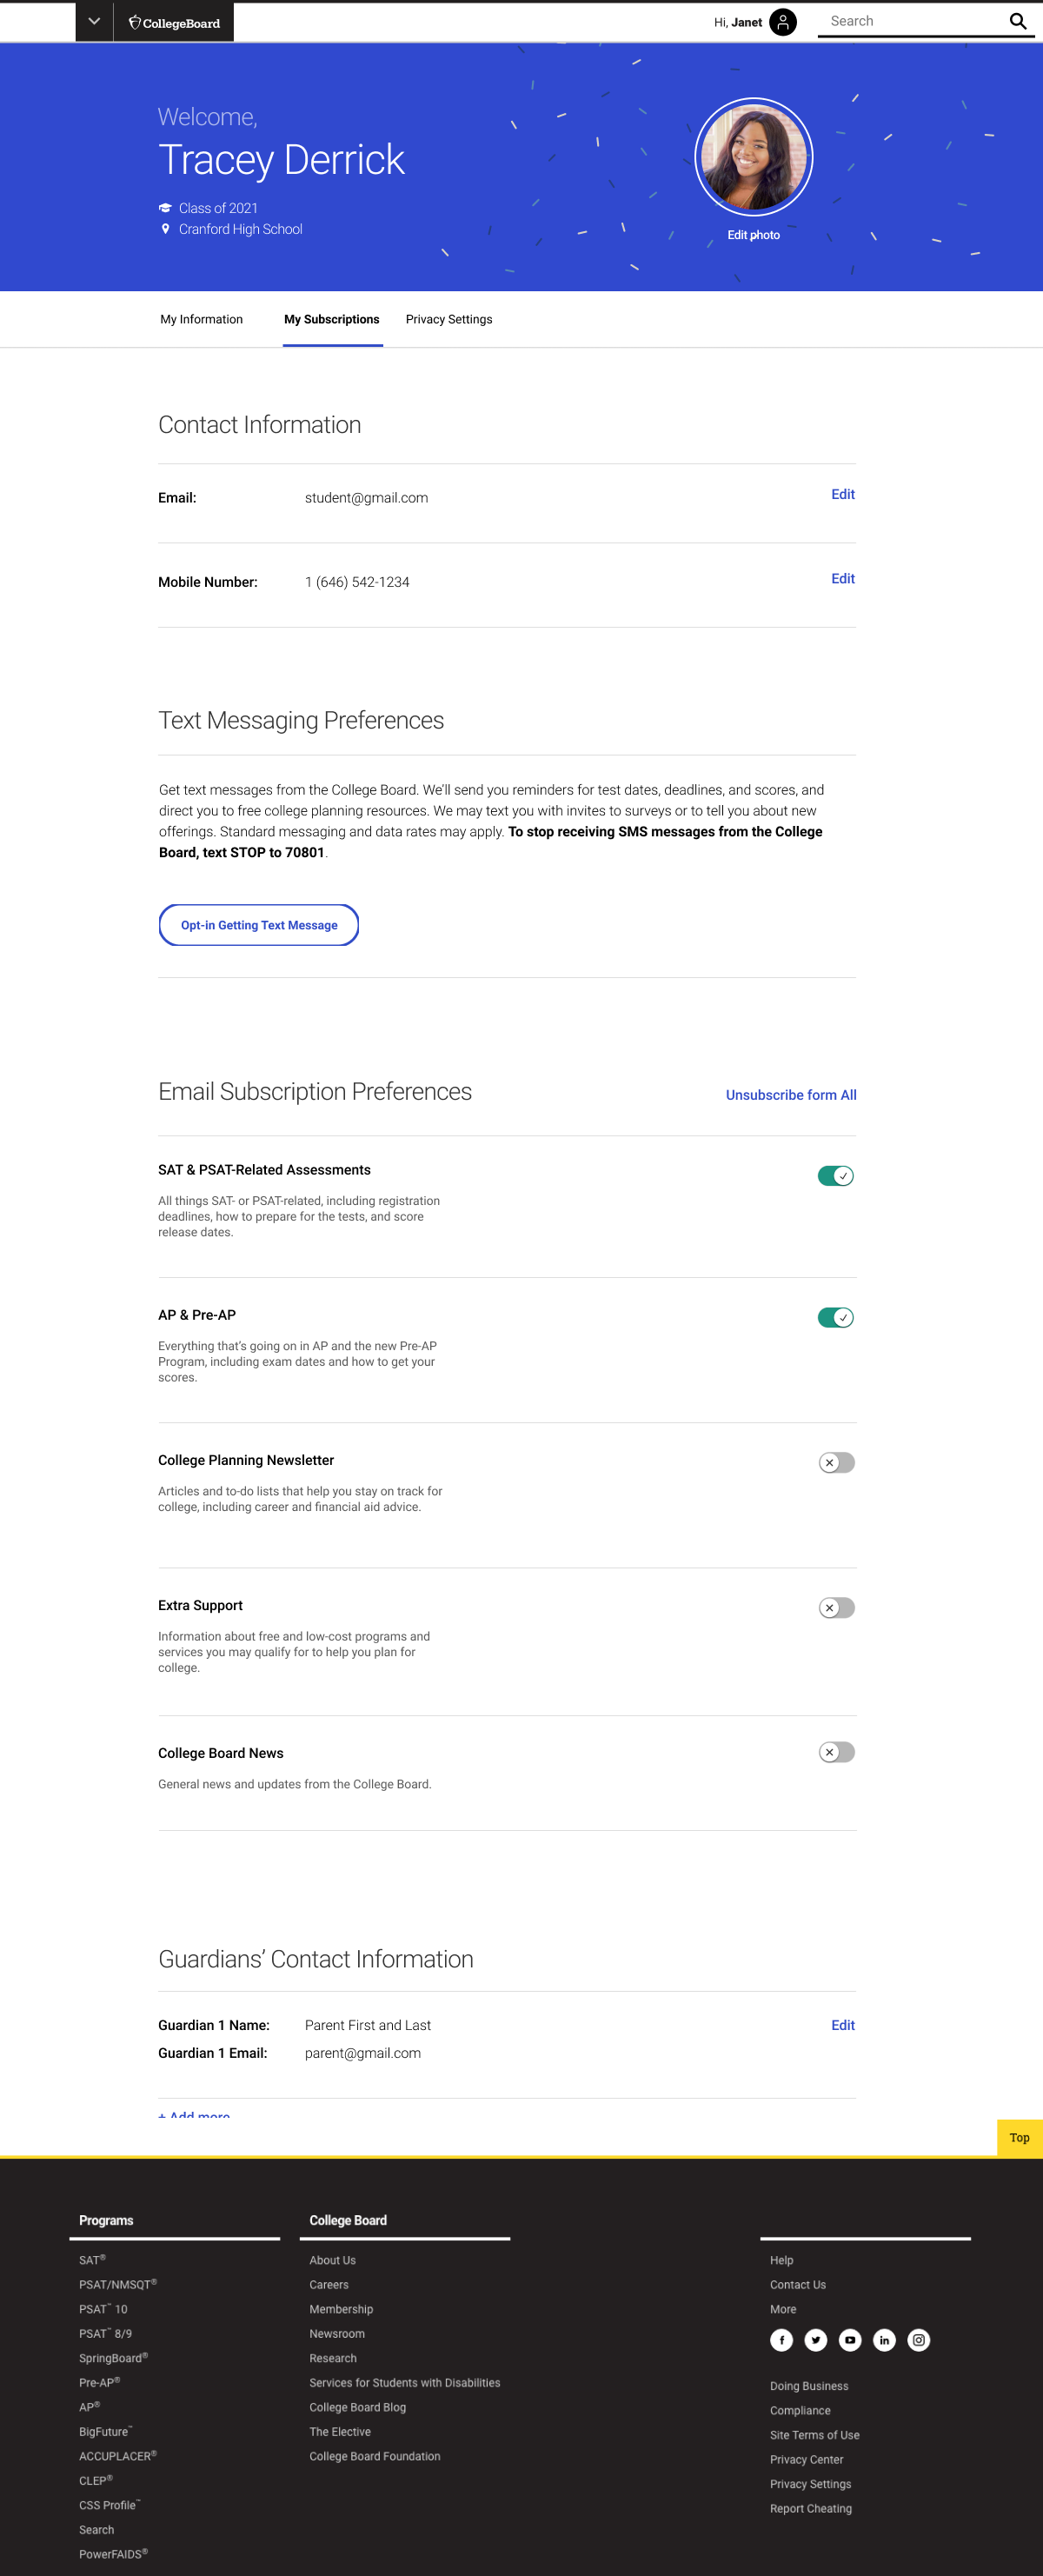Click Unsubscribe form All link
The height and width of the screenshot is (2576, 1043).
tap(791, 1095)
